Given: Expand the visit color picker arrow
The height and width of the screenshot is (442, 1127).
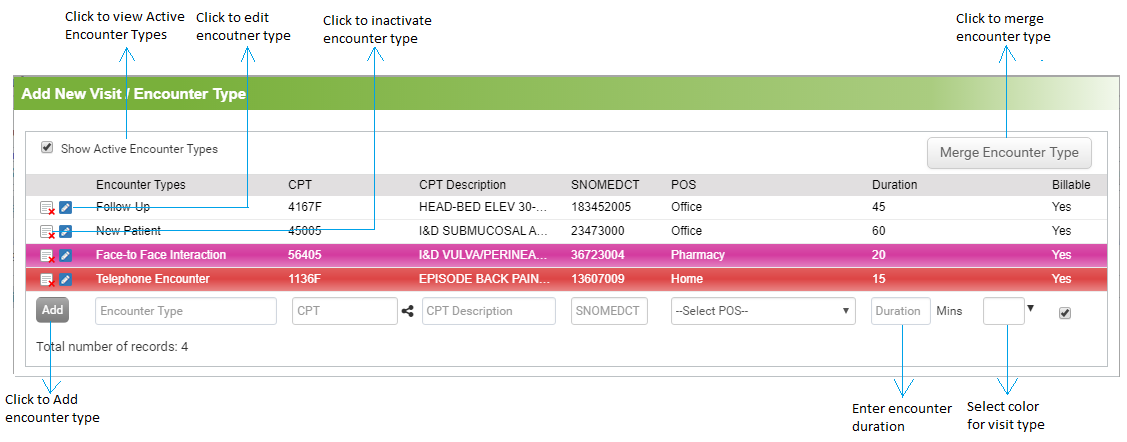Looking at the screenshot, I should click(1031, 308).
